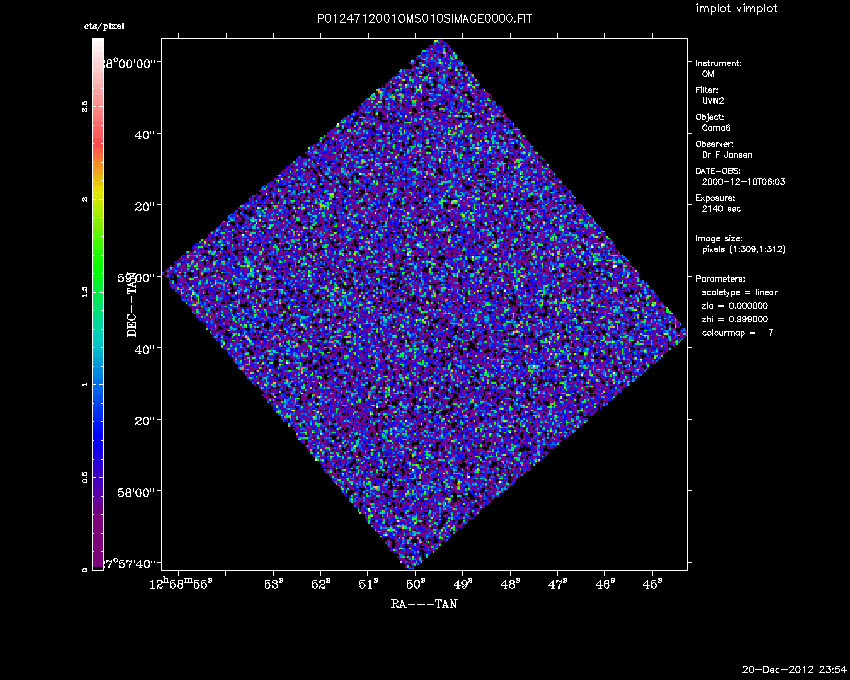This screenshot has width=850, height=680.
Task: Click the observer name 'Dr F Jansen'
Action: point(727,155)
